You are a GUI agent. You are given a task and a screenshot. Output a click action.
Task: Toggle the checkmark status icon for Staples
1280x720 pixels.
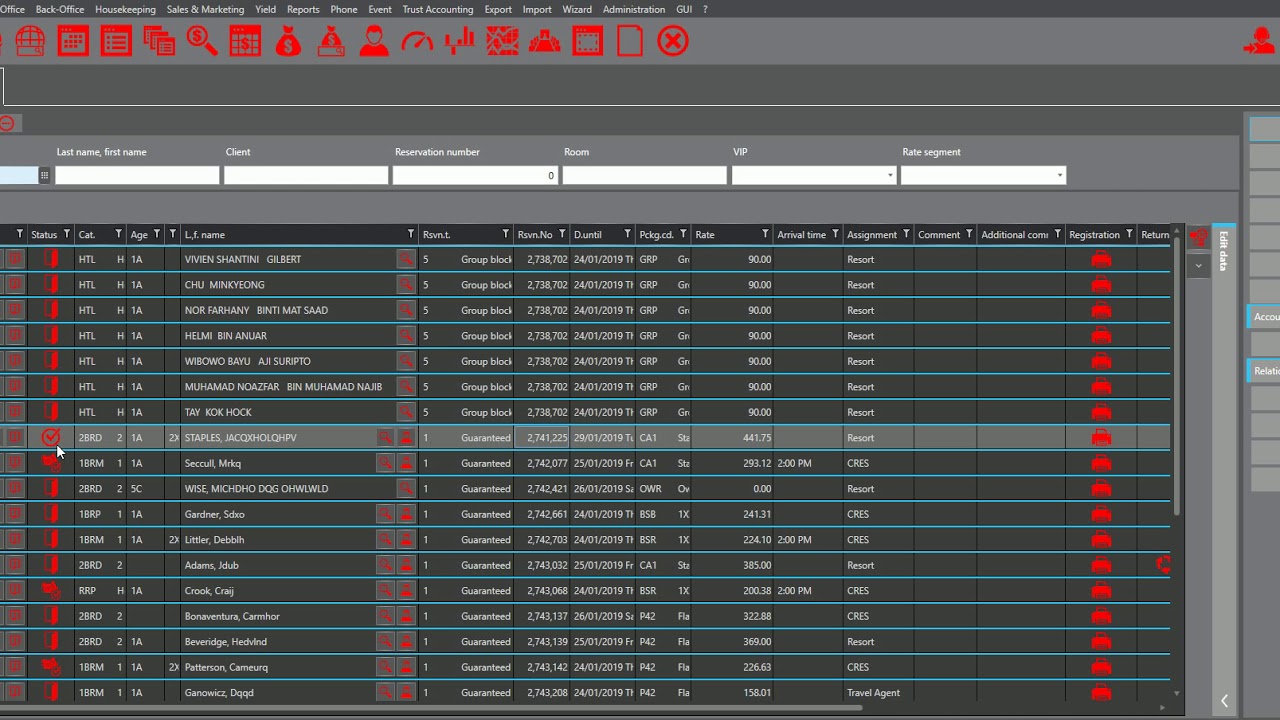point(51,437)
